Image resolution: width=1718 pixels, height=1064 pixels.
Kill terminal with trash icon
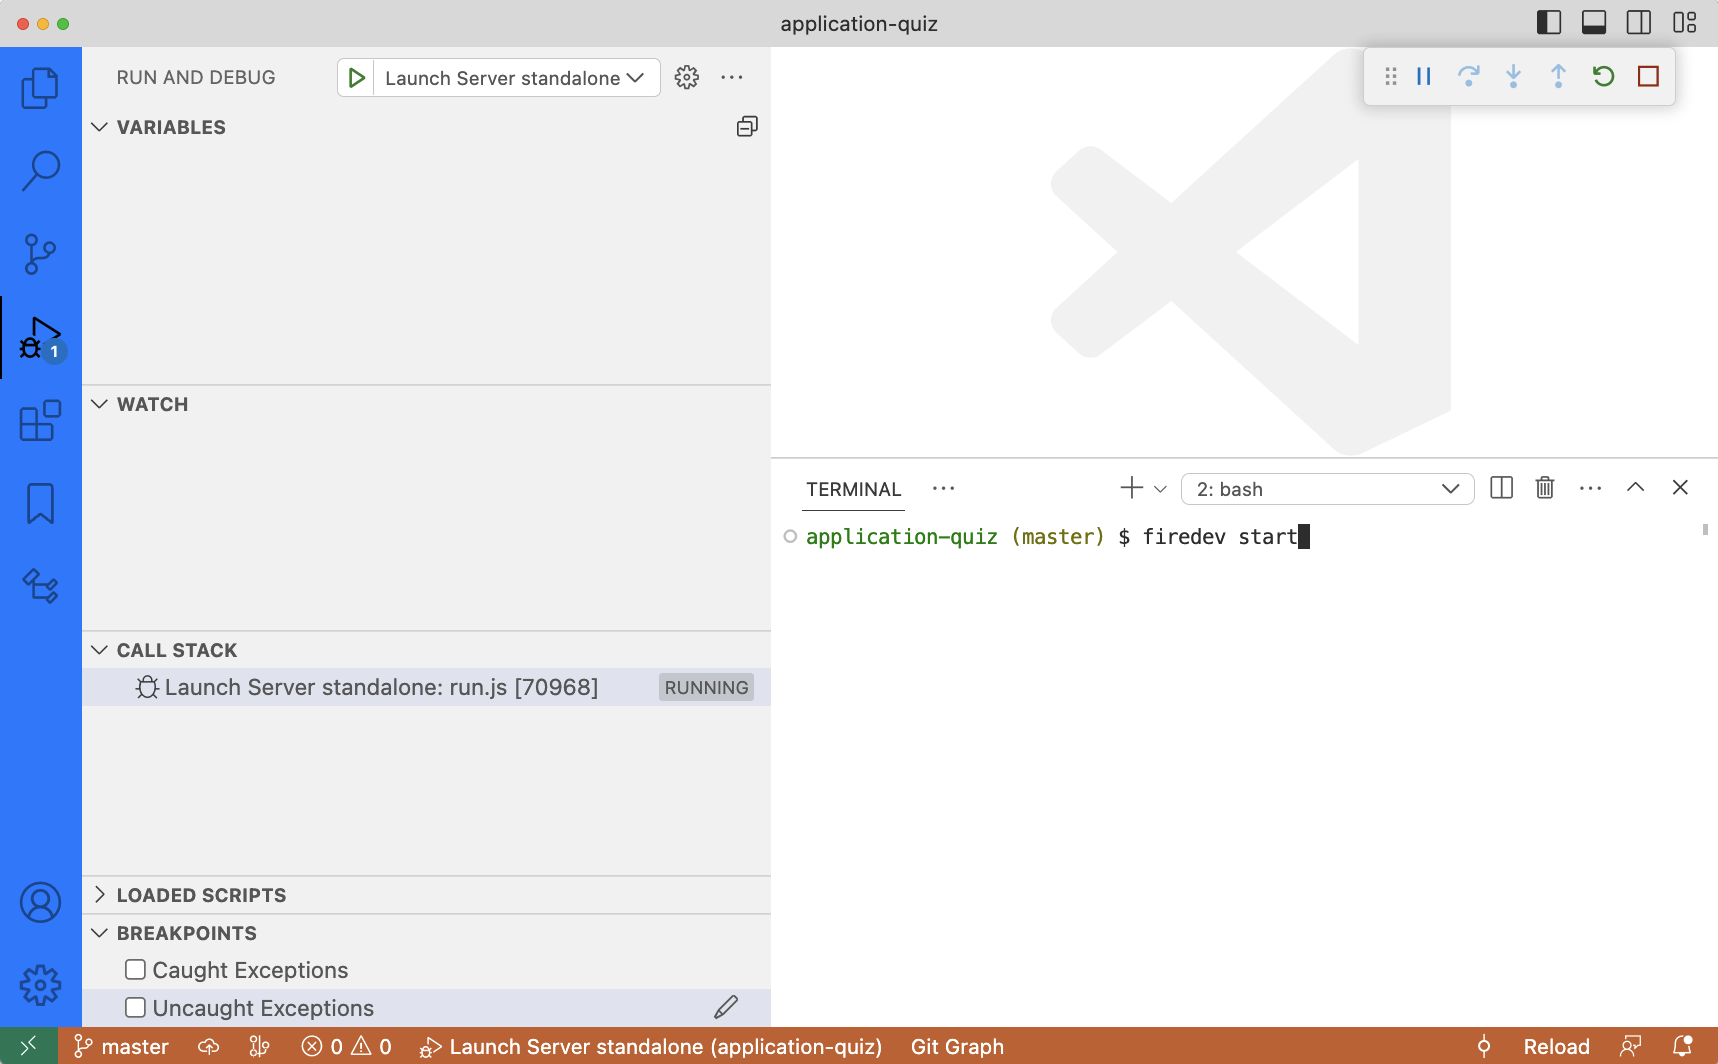1545,488
